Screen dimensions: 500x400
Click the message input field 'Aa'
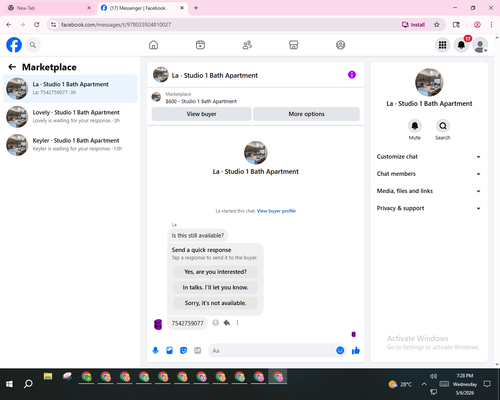pos(271,350)
